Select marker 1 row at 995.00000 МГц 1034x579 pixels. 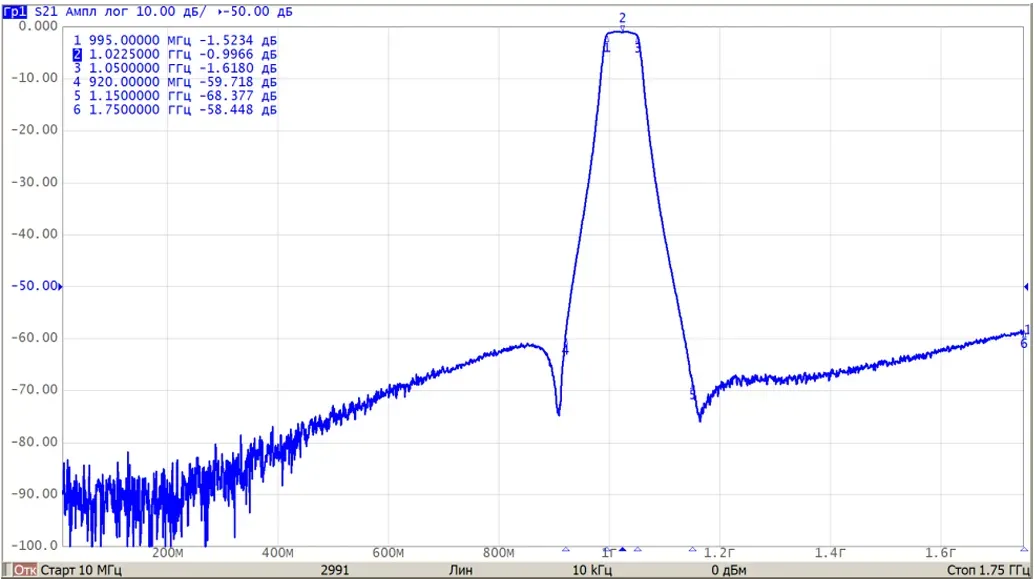pos(175,40)
